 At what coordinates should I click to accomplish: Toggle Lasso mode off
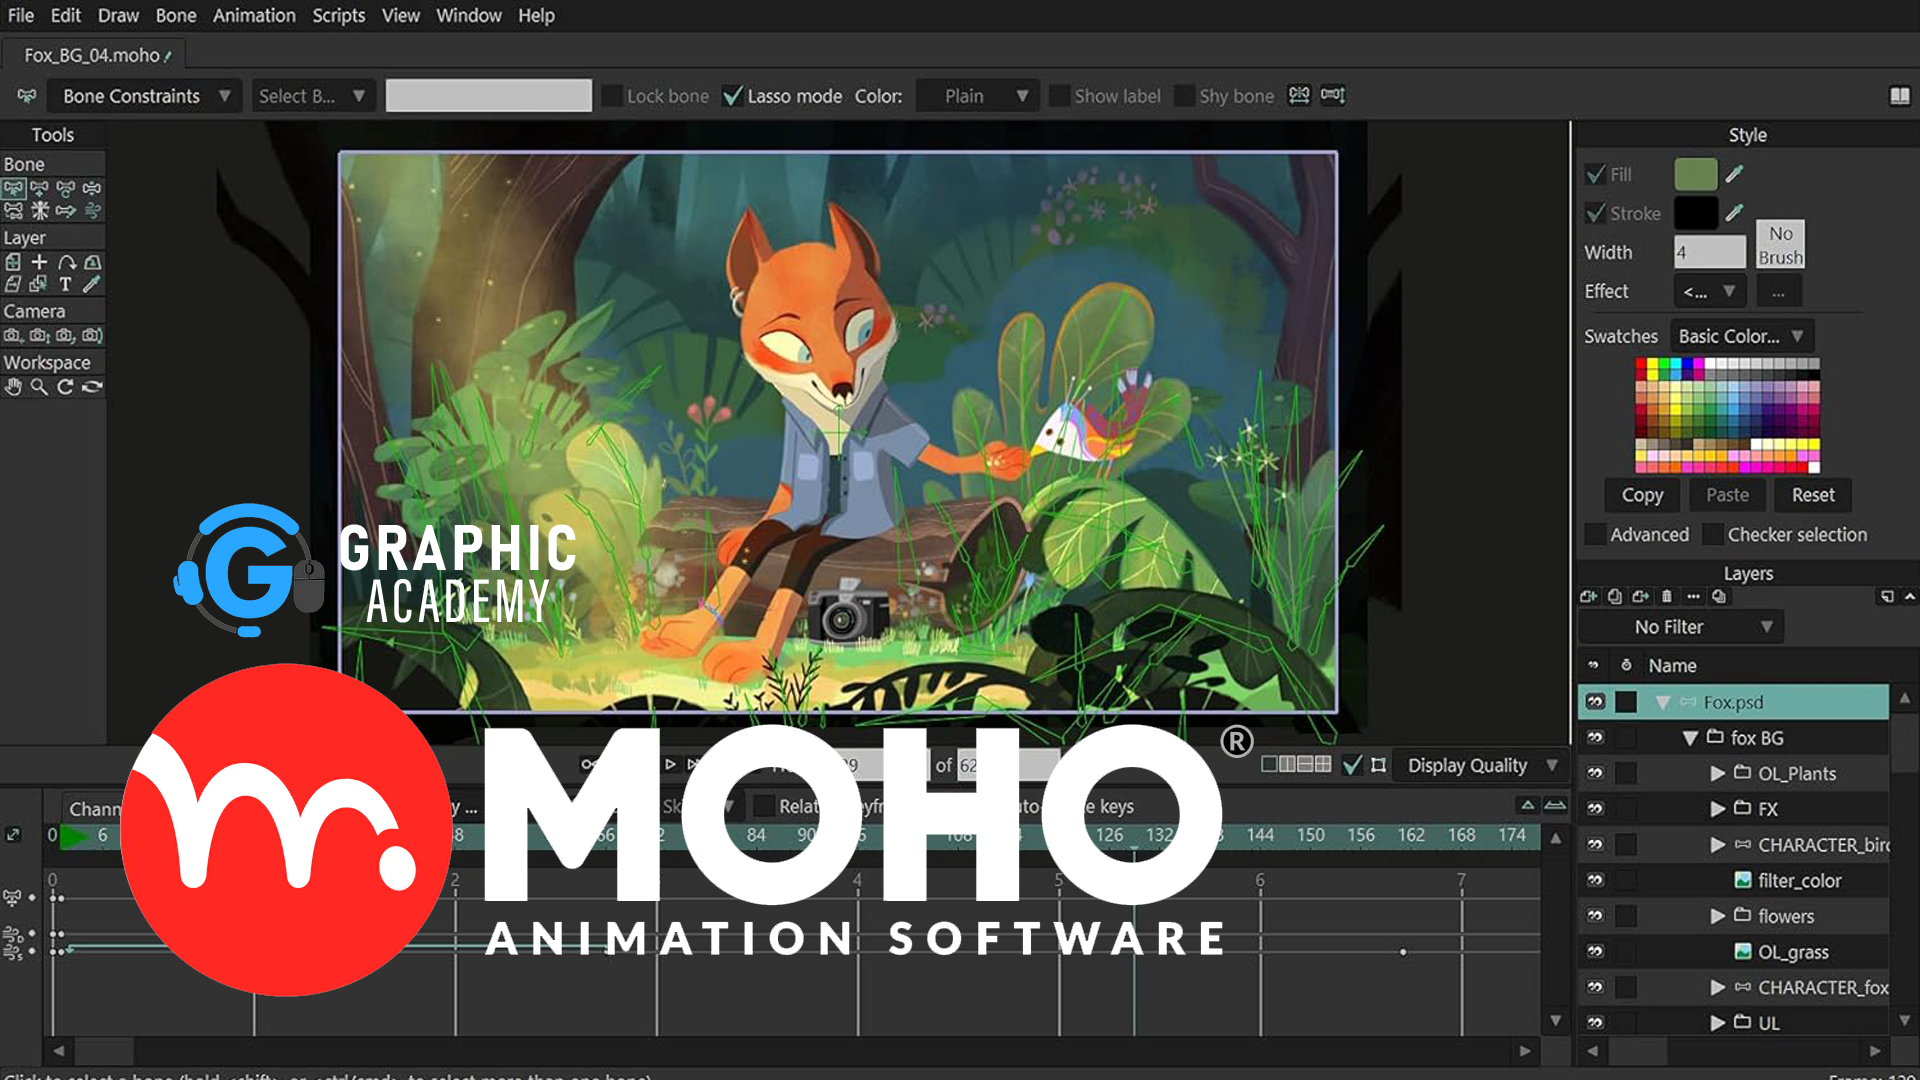pos(733,96)
